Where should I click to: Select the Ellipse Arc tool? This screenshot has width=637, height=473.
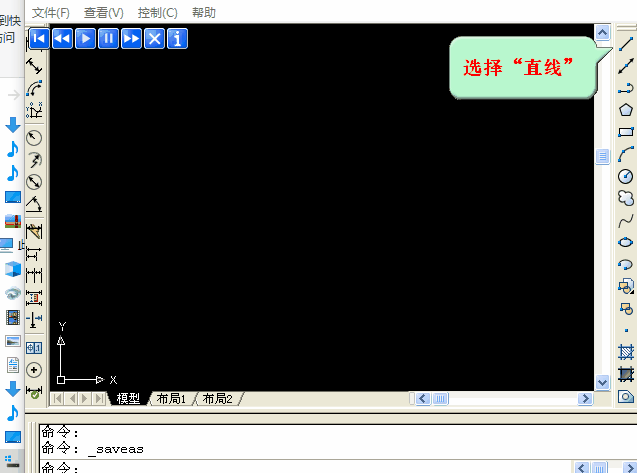coord(626,265)
